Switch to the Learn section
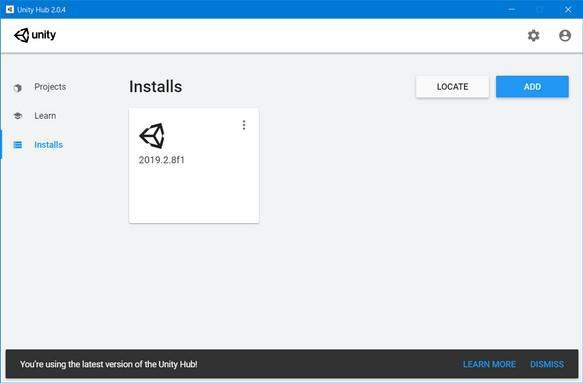The width and height of the screenshot is (583, 383). (x=45, y=116)
